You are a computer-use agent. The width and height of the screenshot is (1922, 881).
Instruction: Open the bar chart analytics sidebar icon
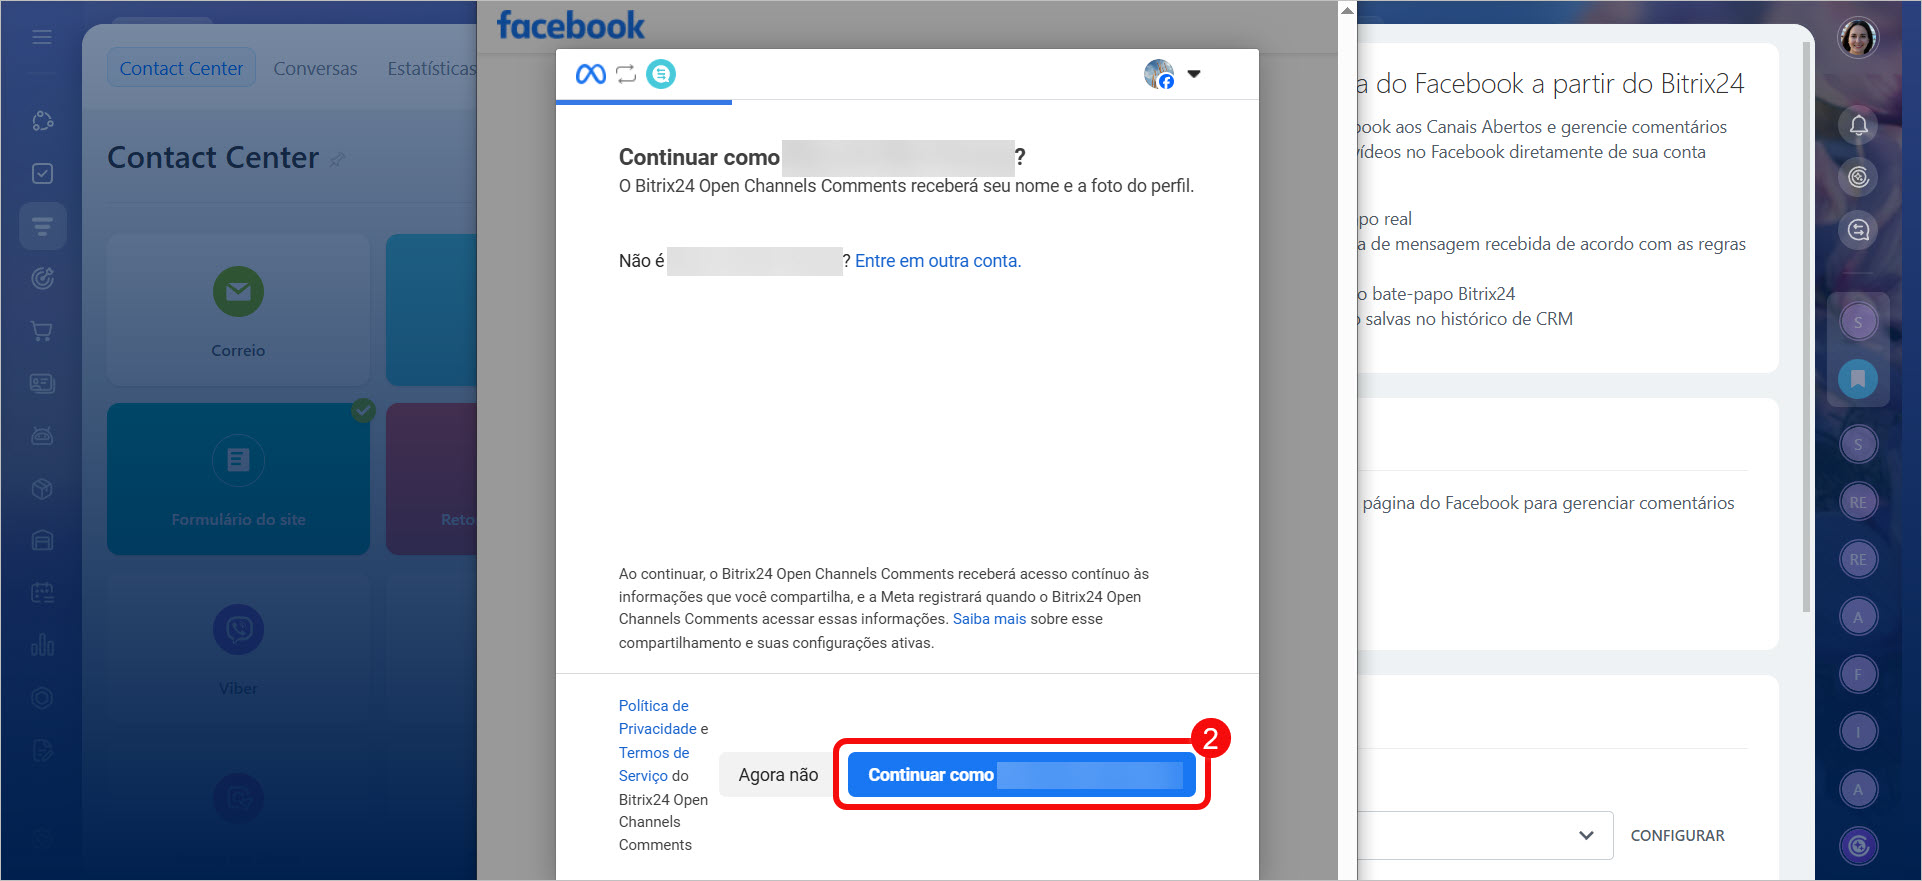[x=42, y=644]
